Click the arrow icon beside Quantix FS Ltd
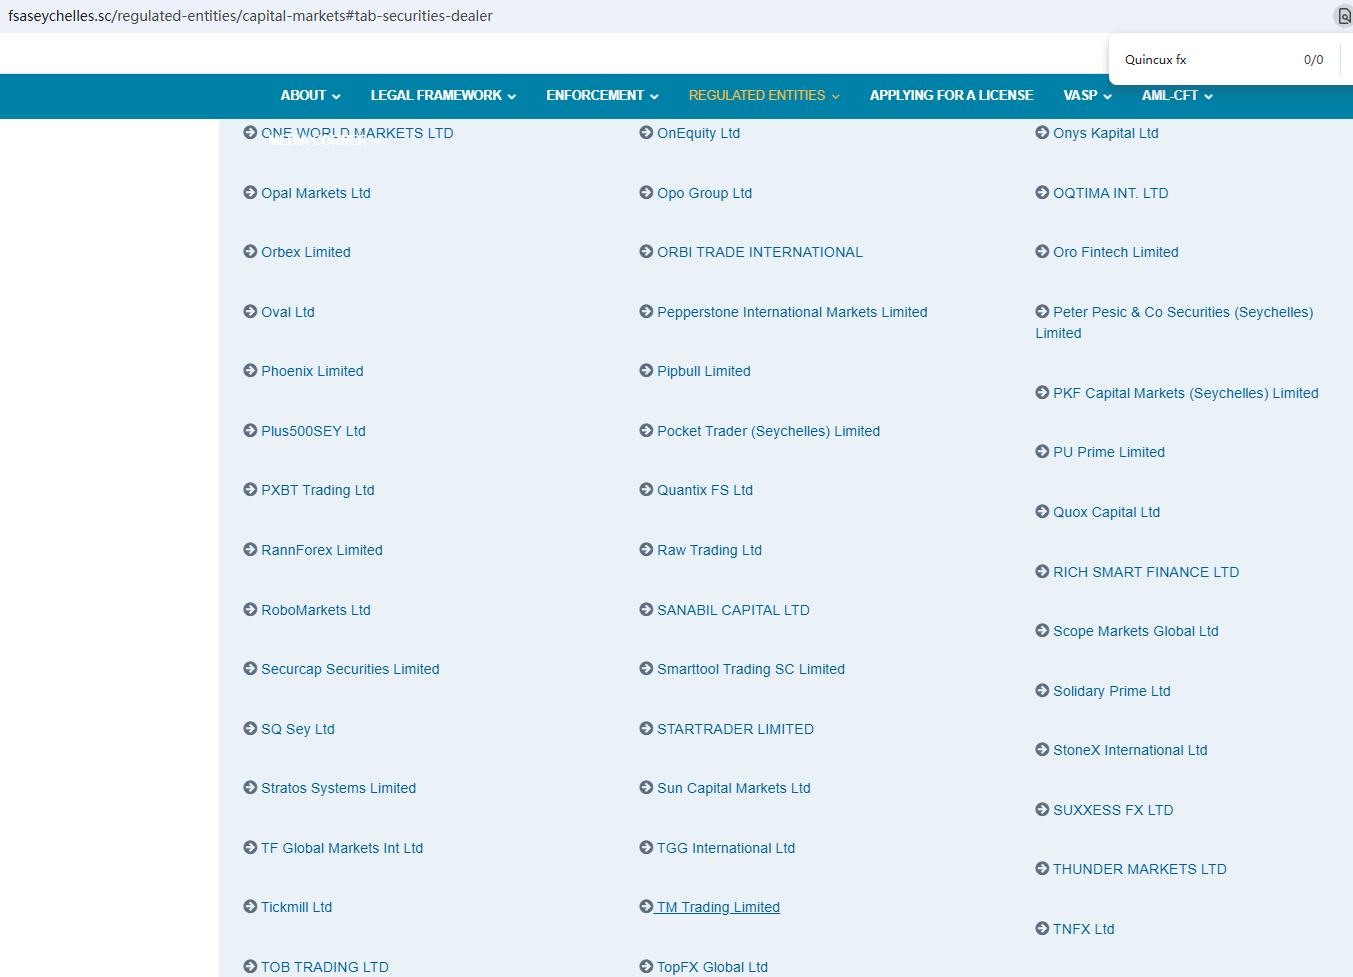 pyautogui.click(x=646, y=489)
